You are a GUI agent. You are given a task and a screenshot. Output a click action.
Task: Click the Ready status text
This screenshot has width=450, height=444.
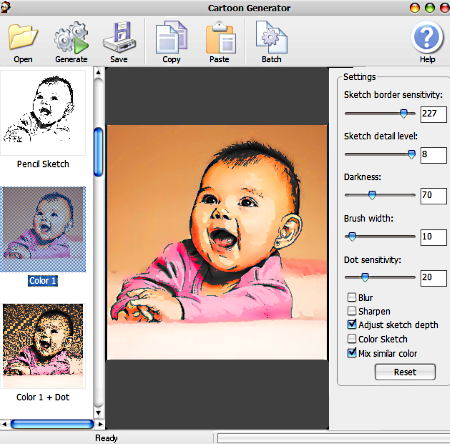coord(106,438)
